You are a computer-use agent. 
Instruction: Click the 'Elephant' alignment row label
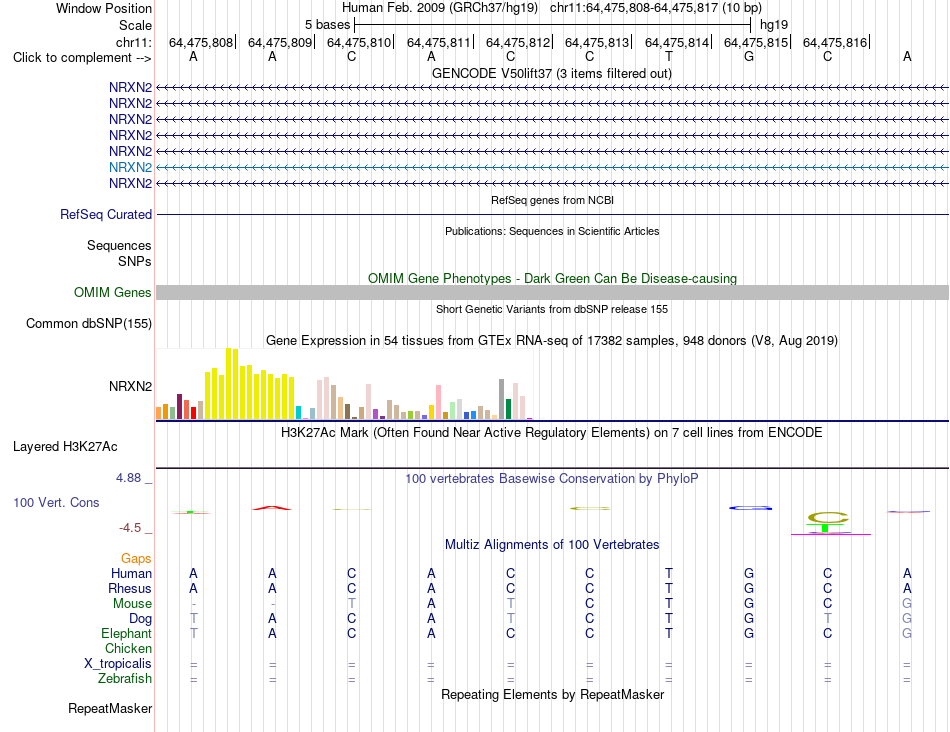(x=127, y=633)
